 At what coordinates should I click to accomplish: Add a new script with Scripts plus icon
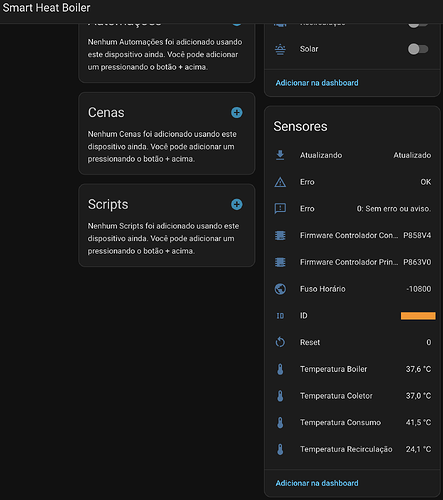pos(237,204)
